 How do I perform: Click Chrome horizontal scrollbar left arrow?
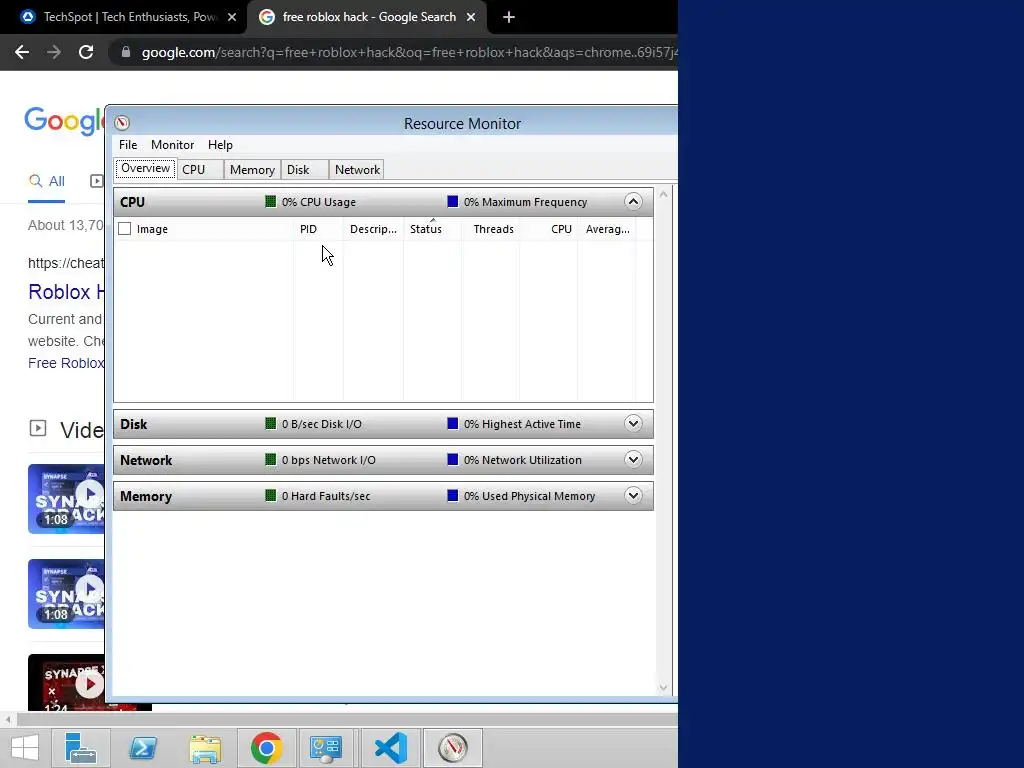click(8, 719)
